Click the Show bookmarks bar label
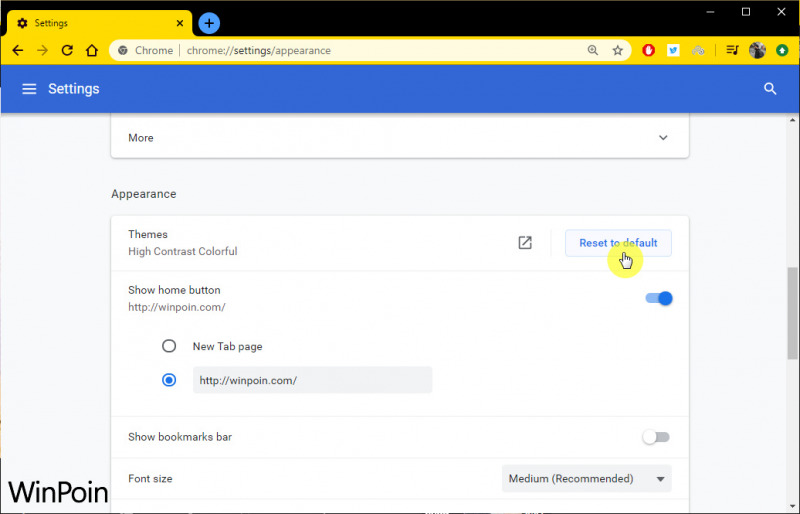The height and width of the screenshot is (514, 800). [180, 437]
